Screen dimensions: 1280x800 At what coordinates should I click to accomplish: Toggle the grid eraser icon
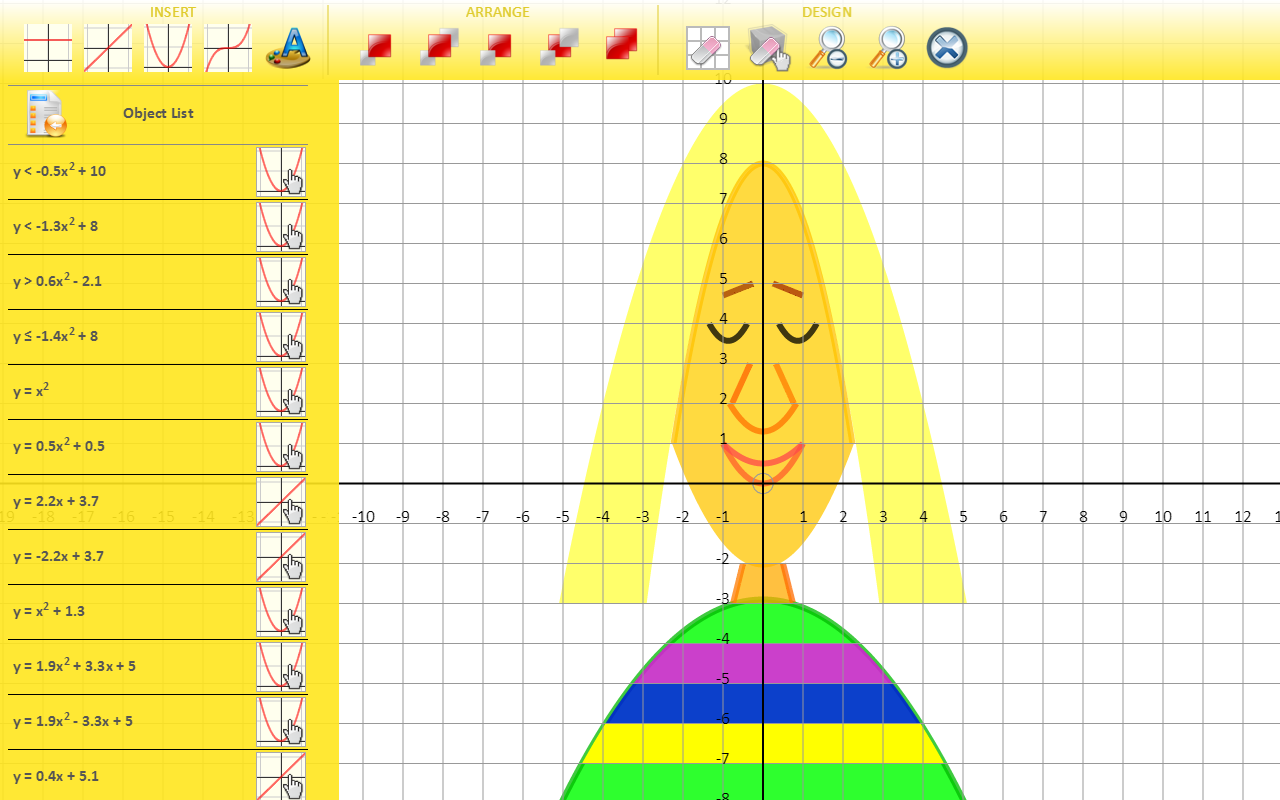[x=707, y=48]
